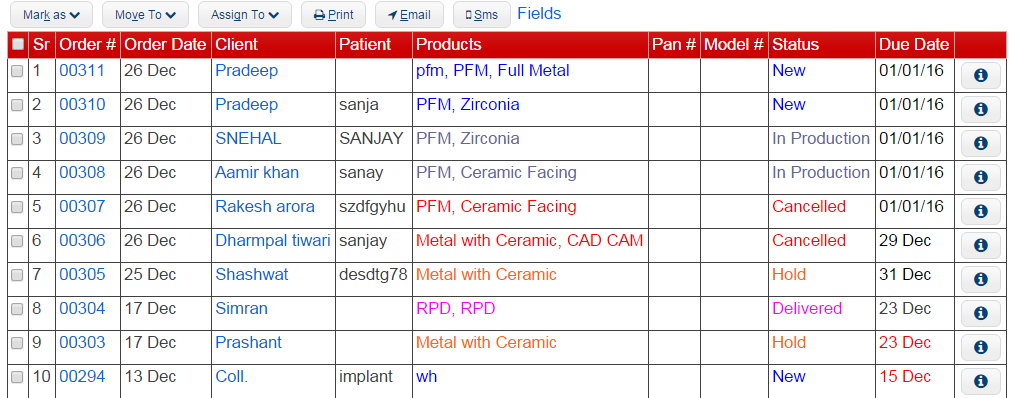The image size is (1009, 398).
Task: Tick checkbox for order 00303
Action: coord(17,343)
